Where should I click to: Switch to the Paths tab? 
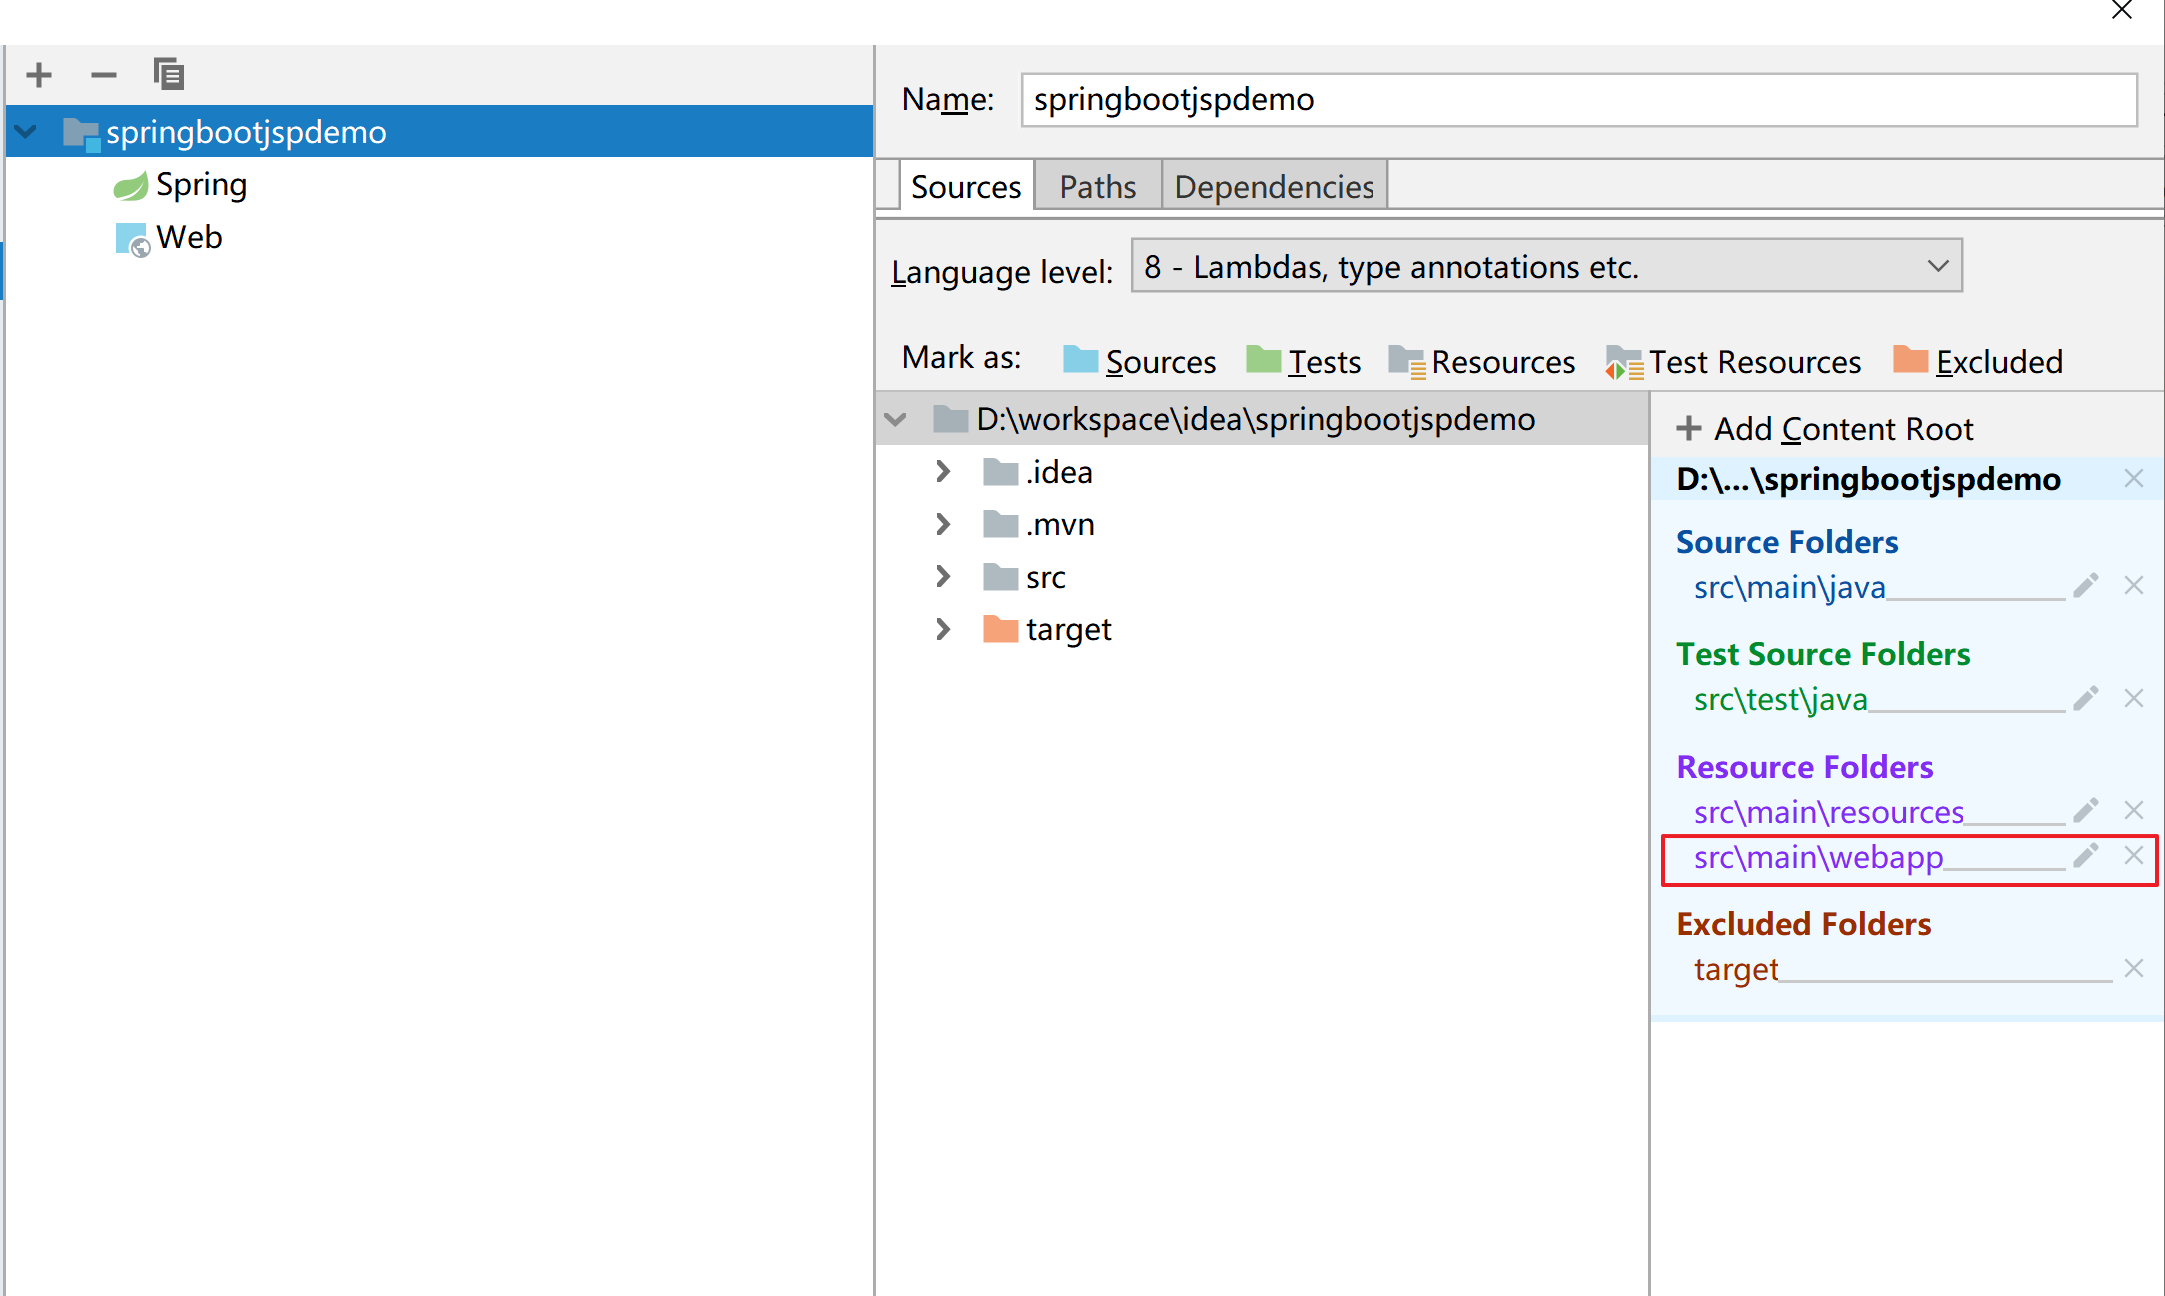pos(1097,187)
